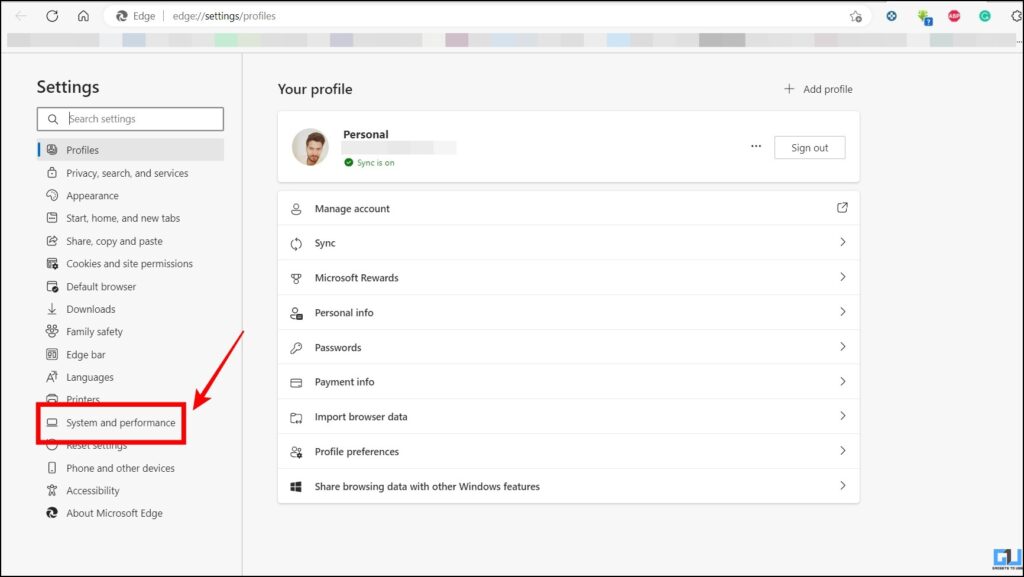This screenshot has width=1024, height=577.
Task: Click into the Search settings field
Action: click(131, 119)
